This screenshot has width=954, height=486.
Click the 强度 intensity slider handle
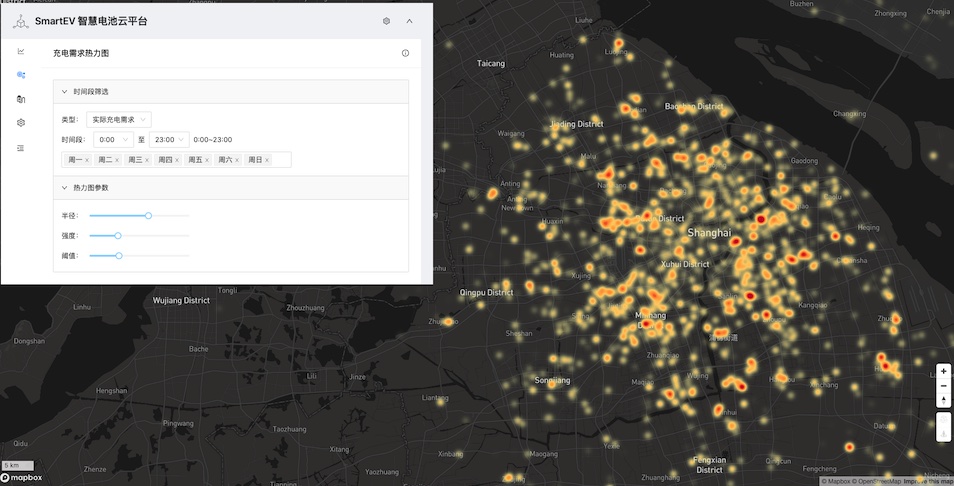coord(118,236)
